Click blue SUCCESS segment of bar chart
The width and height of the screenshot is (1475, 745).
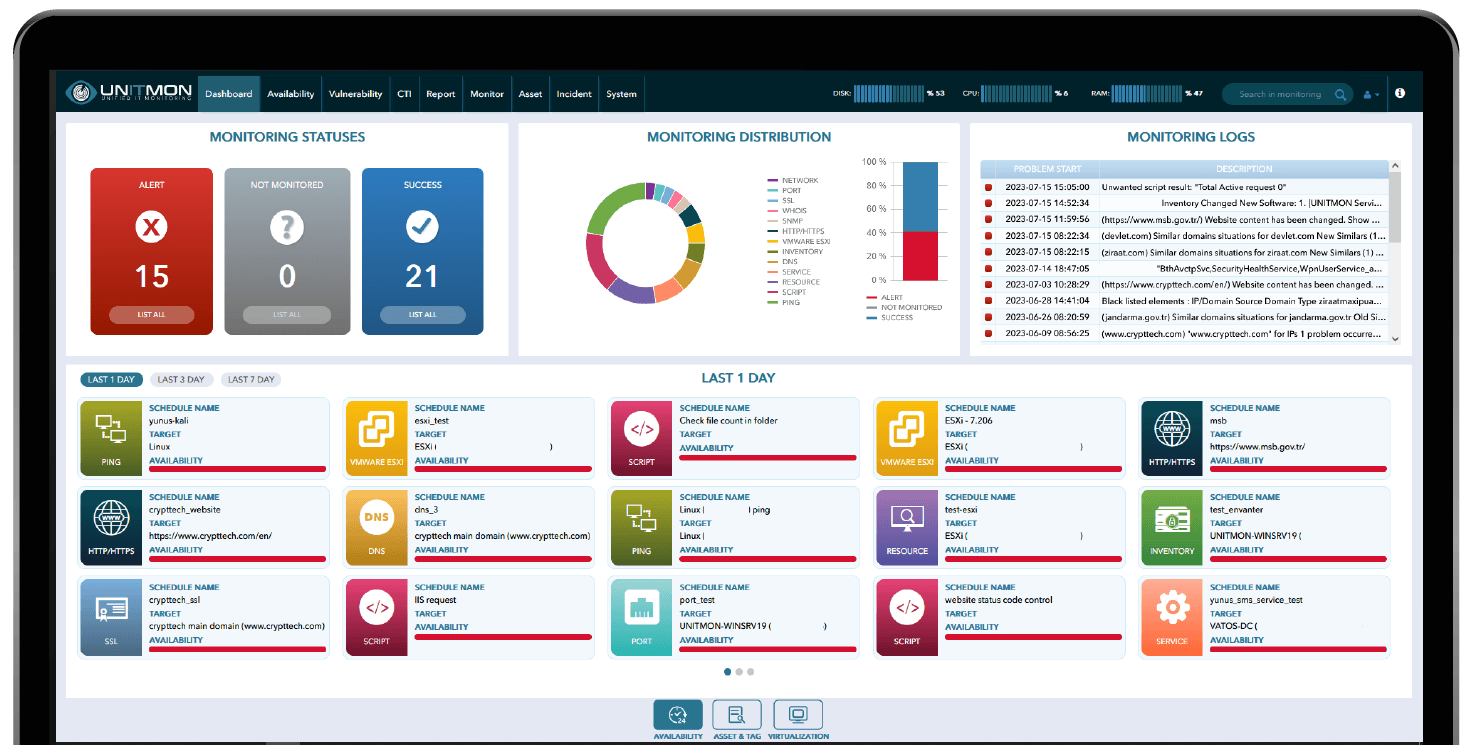920,197
